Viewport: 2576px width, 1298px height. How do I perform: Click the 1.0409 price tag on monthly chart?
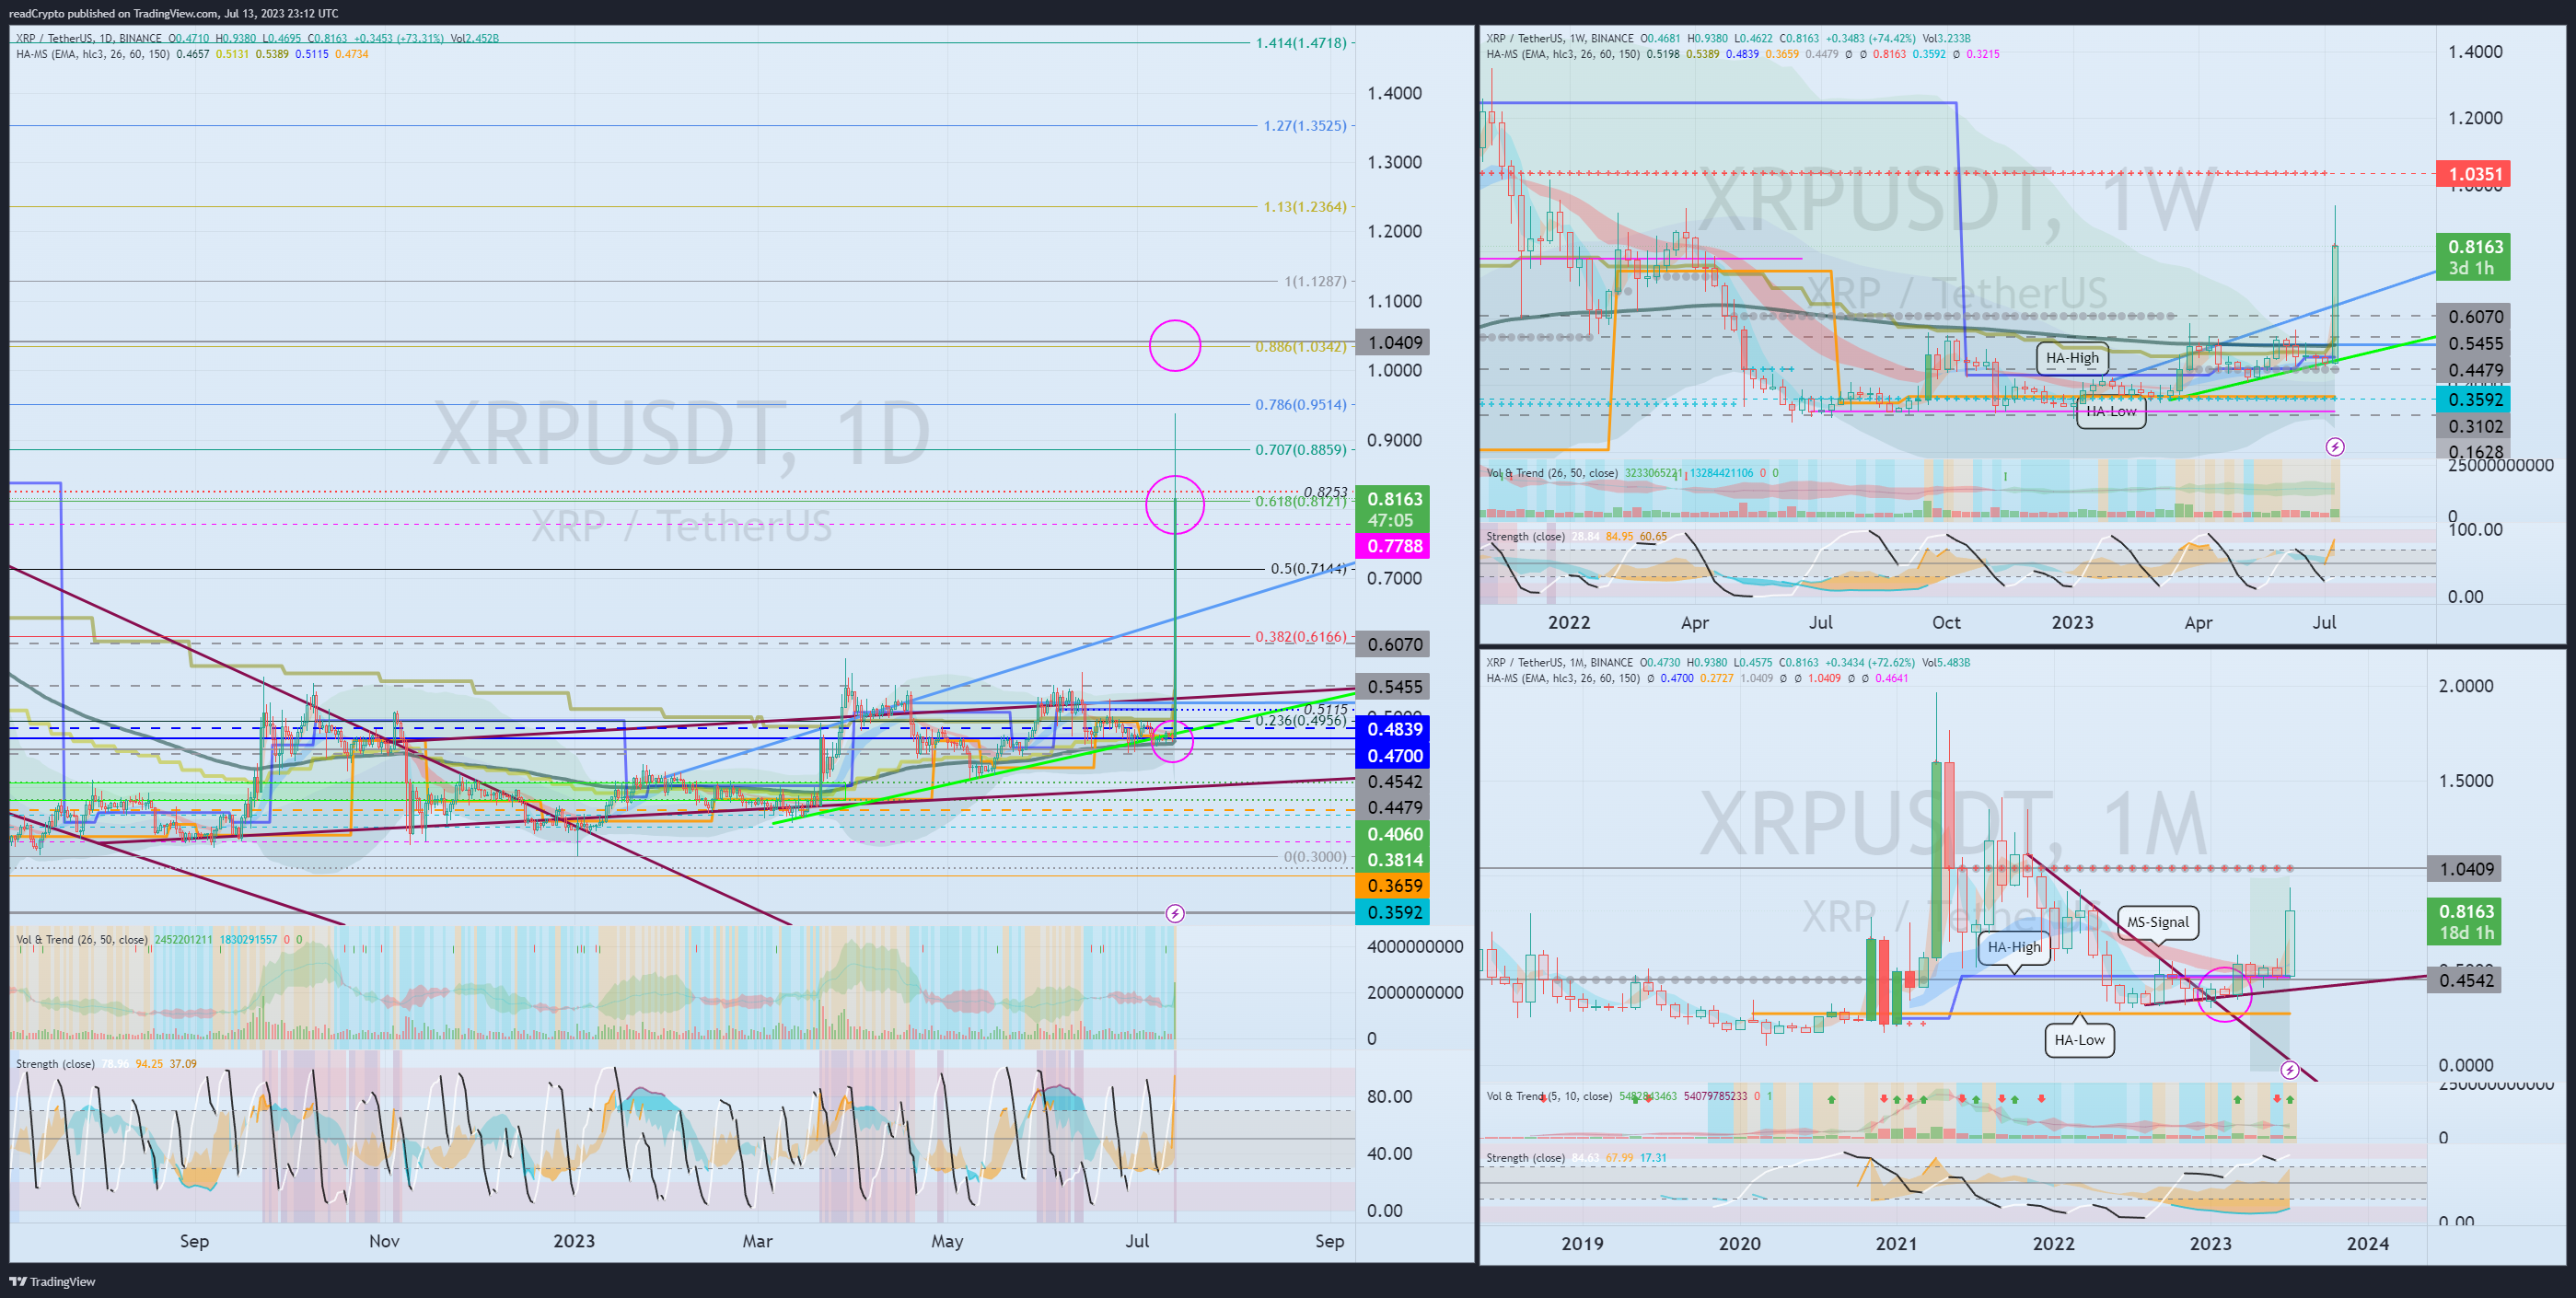coord(2464,869)
